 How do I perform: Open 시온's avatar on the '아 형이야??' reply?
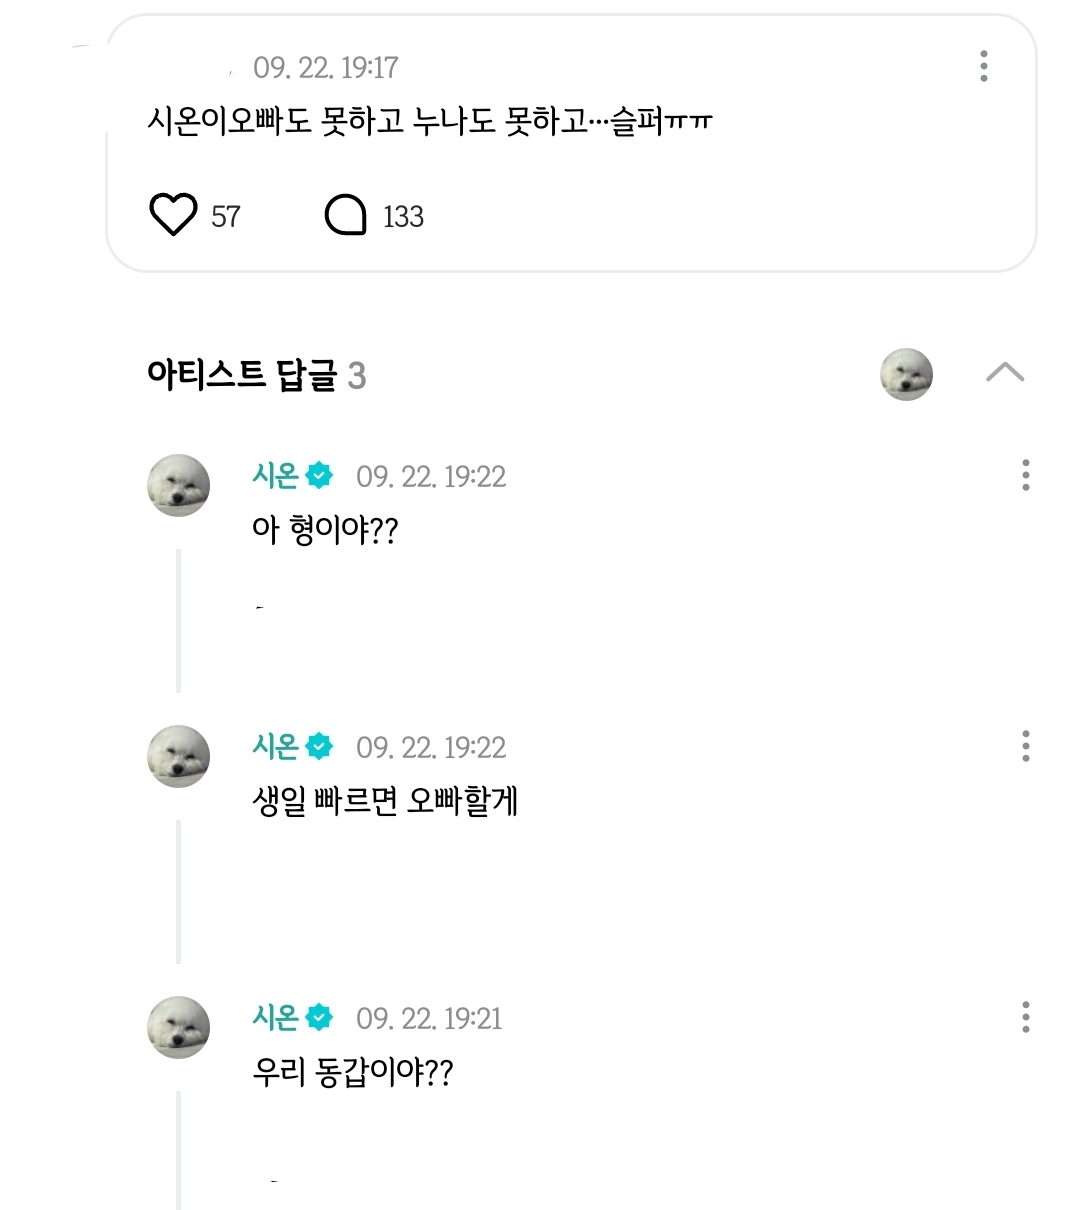(179, 485)
